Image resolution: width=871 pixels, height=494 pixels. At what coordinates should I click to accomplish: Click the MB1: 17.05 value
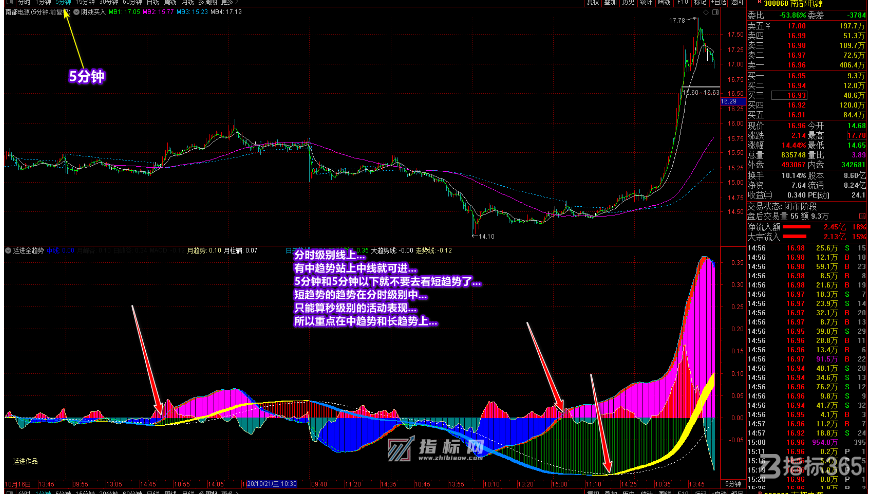[x=124, y=12]
